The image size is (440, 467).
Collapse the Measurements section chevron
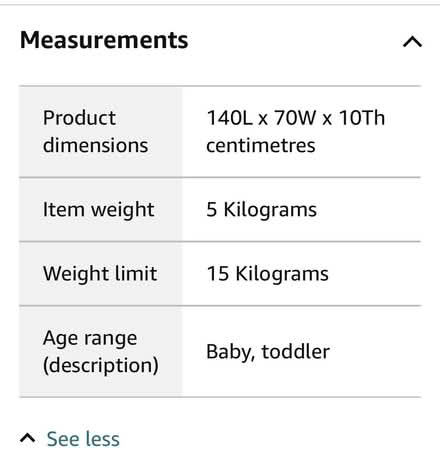[412, 42]
